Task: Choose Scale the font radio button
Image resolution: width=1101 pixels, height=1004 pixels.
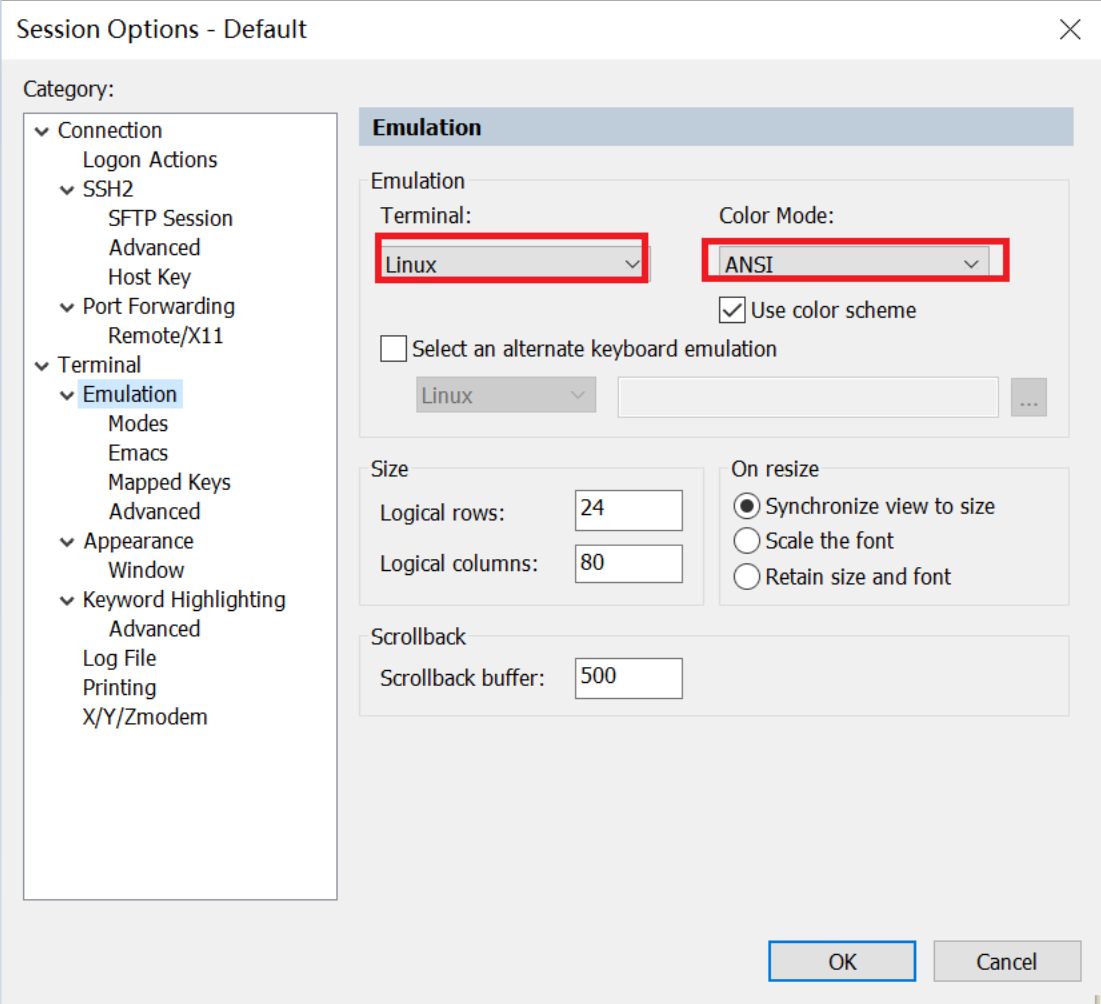Action: (747, 541)
